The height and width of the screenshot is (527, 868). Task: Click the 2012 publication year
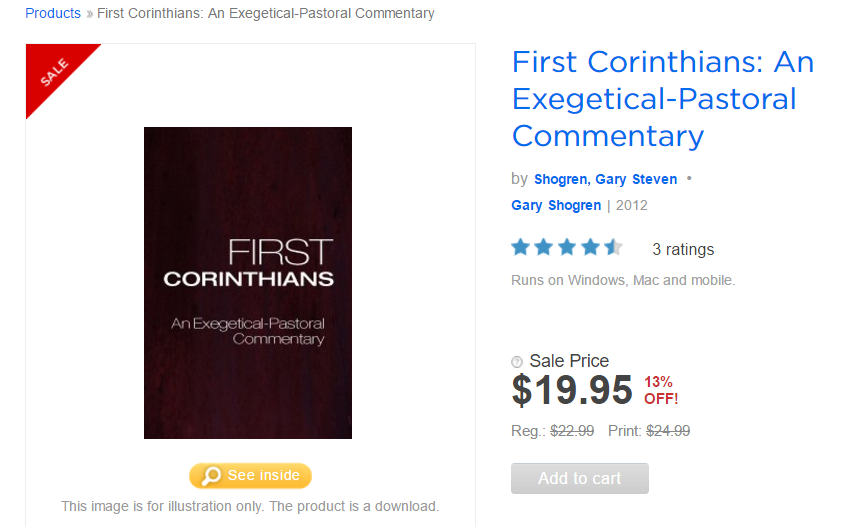click(x=632, y=205)
